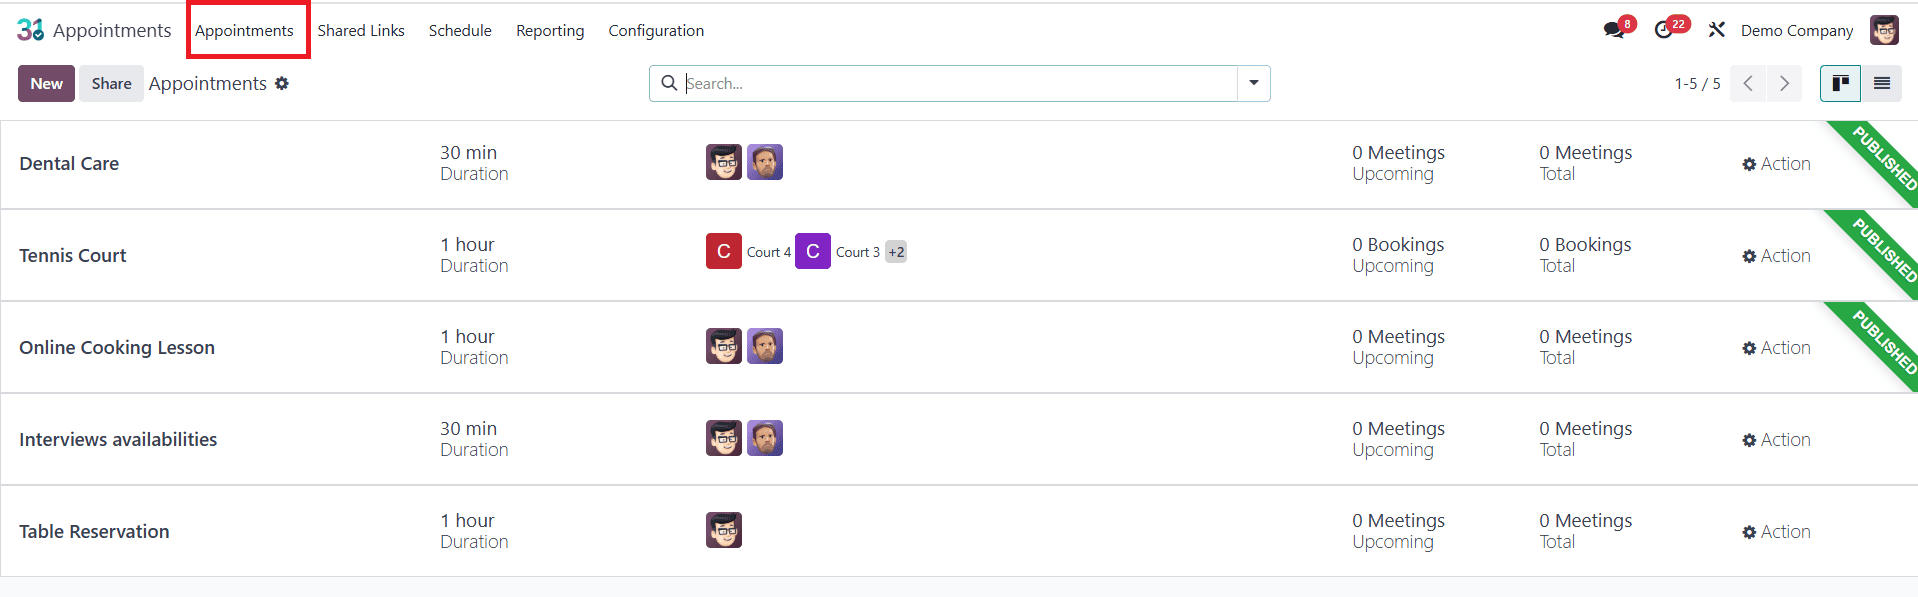Viewport: 1918px width, 597px height.
Task: Open the Demo Company switcher
Action: point(1797,30)
